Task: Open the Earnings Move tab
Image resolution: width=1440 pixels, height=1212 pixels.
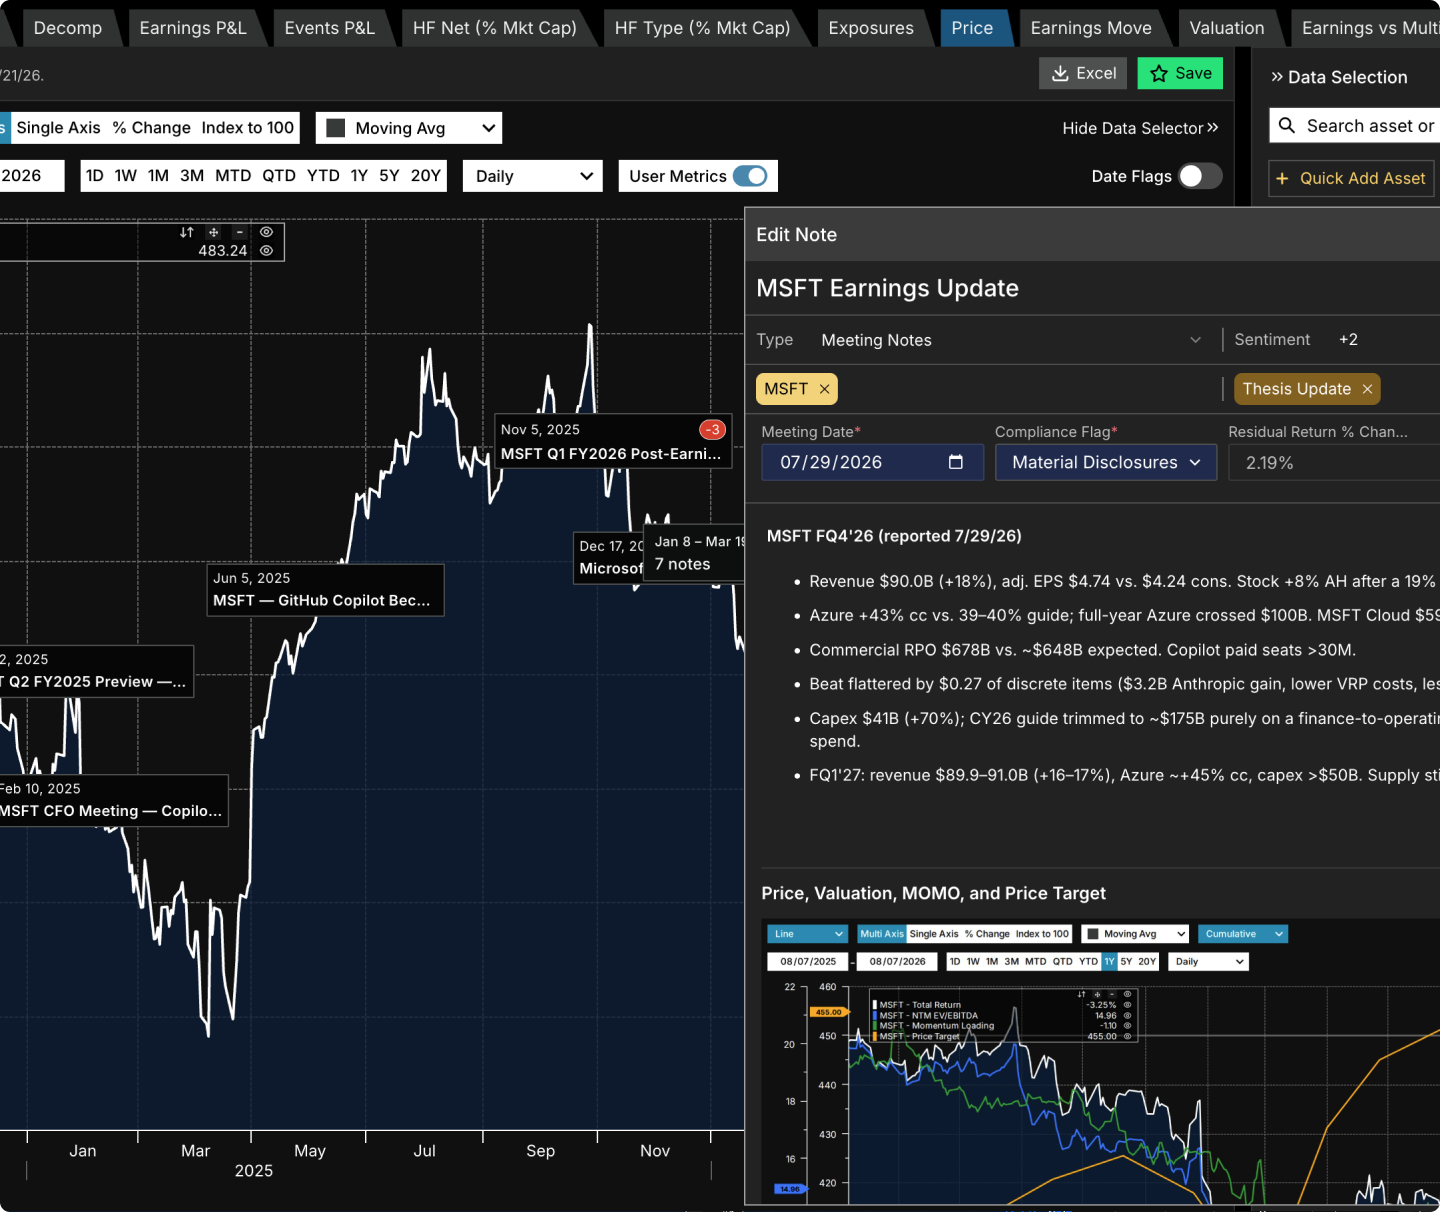Action: 1091,28
